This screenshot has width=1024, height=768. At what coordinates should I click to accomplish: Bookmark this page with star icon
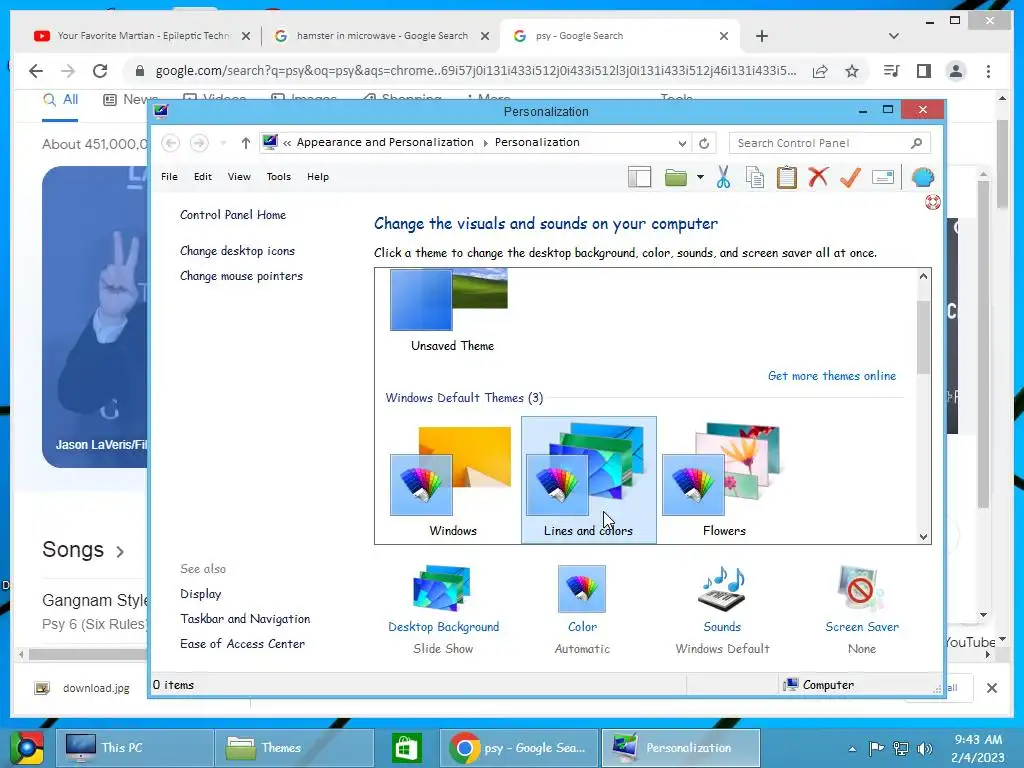pyautogui.click(x=852, y=71)
